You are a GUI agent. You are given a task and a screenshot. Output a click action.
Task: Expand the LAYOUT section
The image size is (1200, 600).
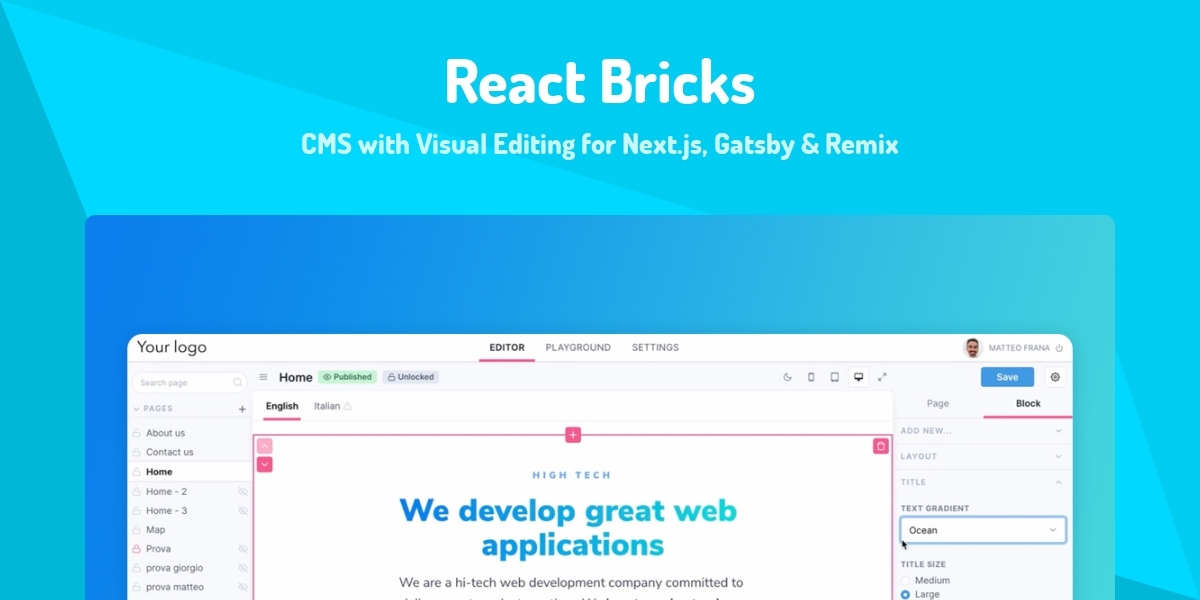pos(982,456)
